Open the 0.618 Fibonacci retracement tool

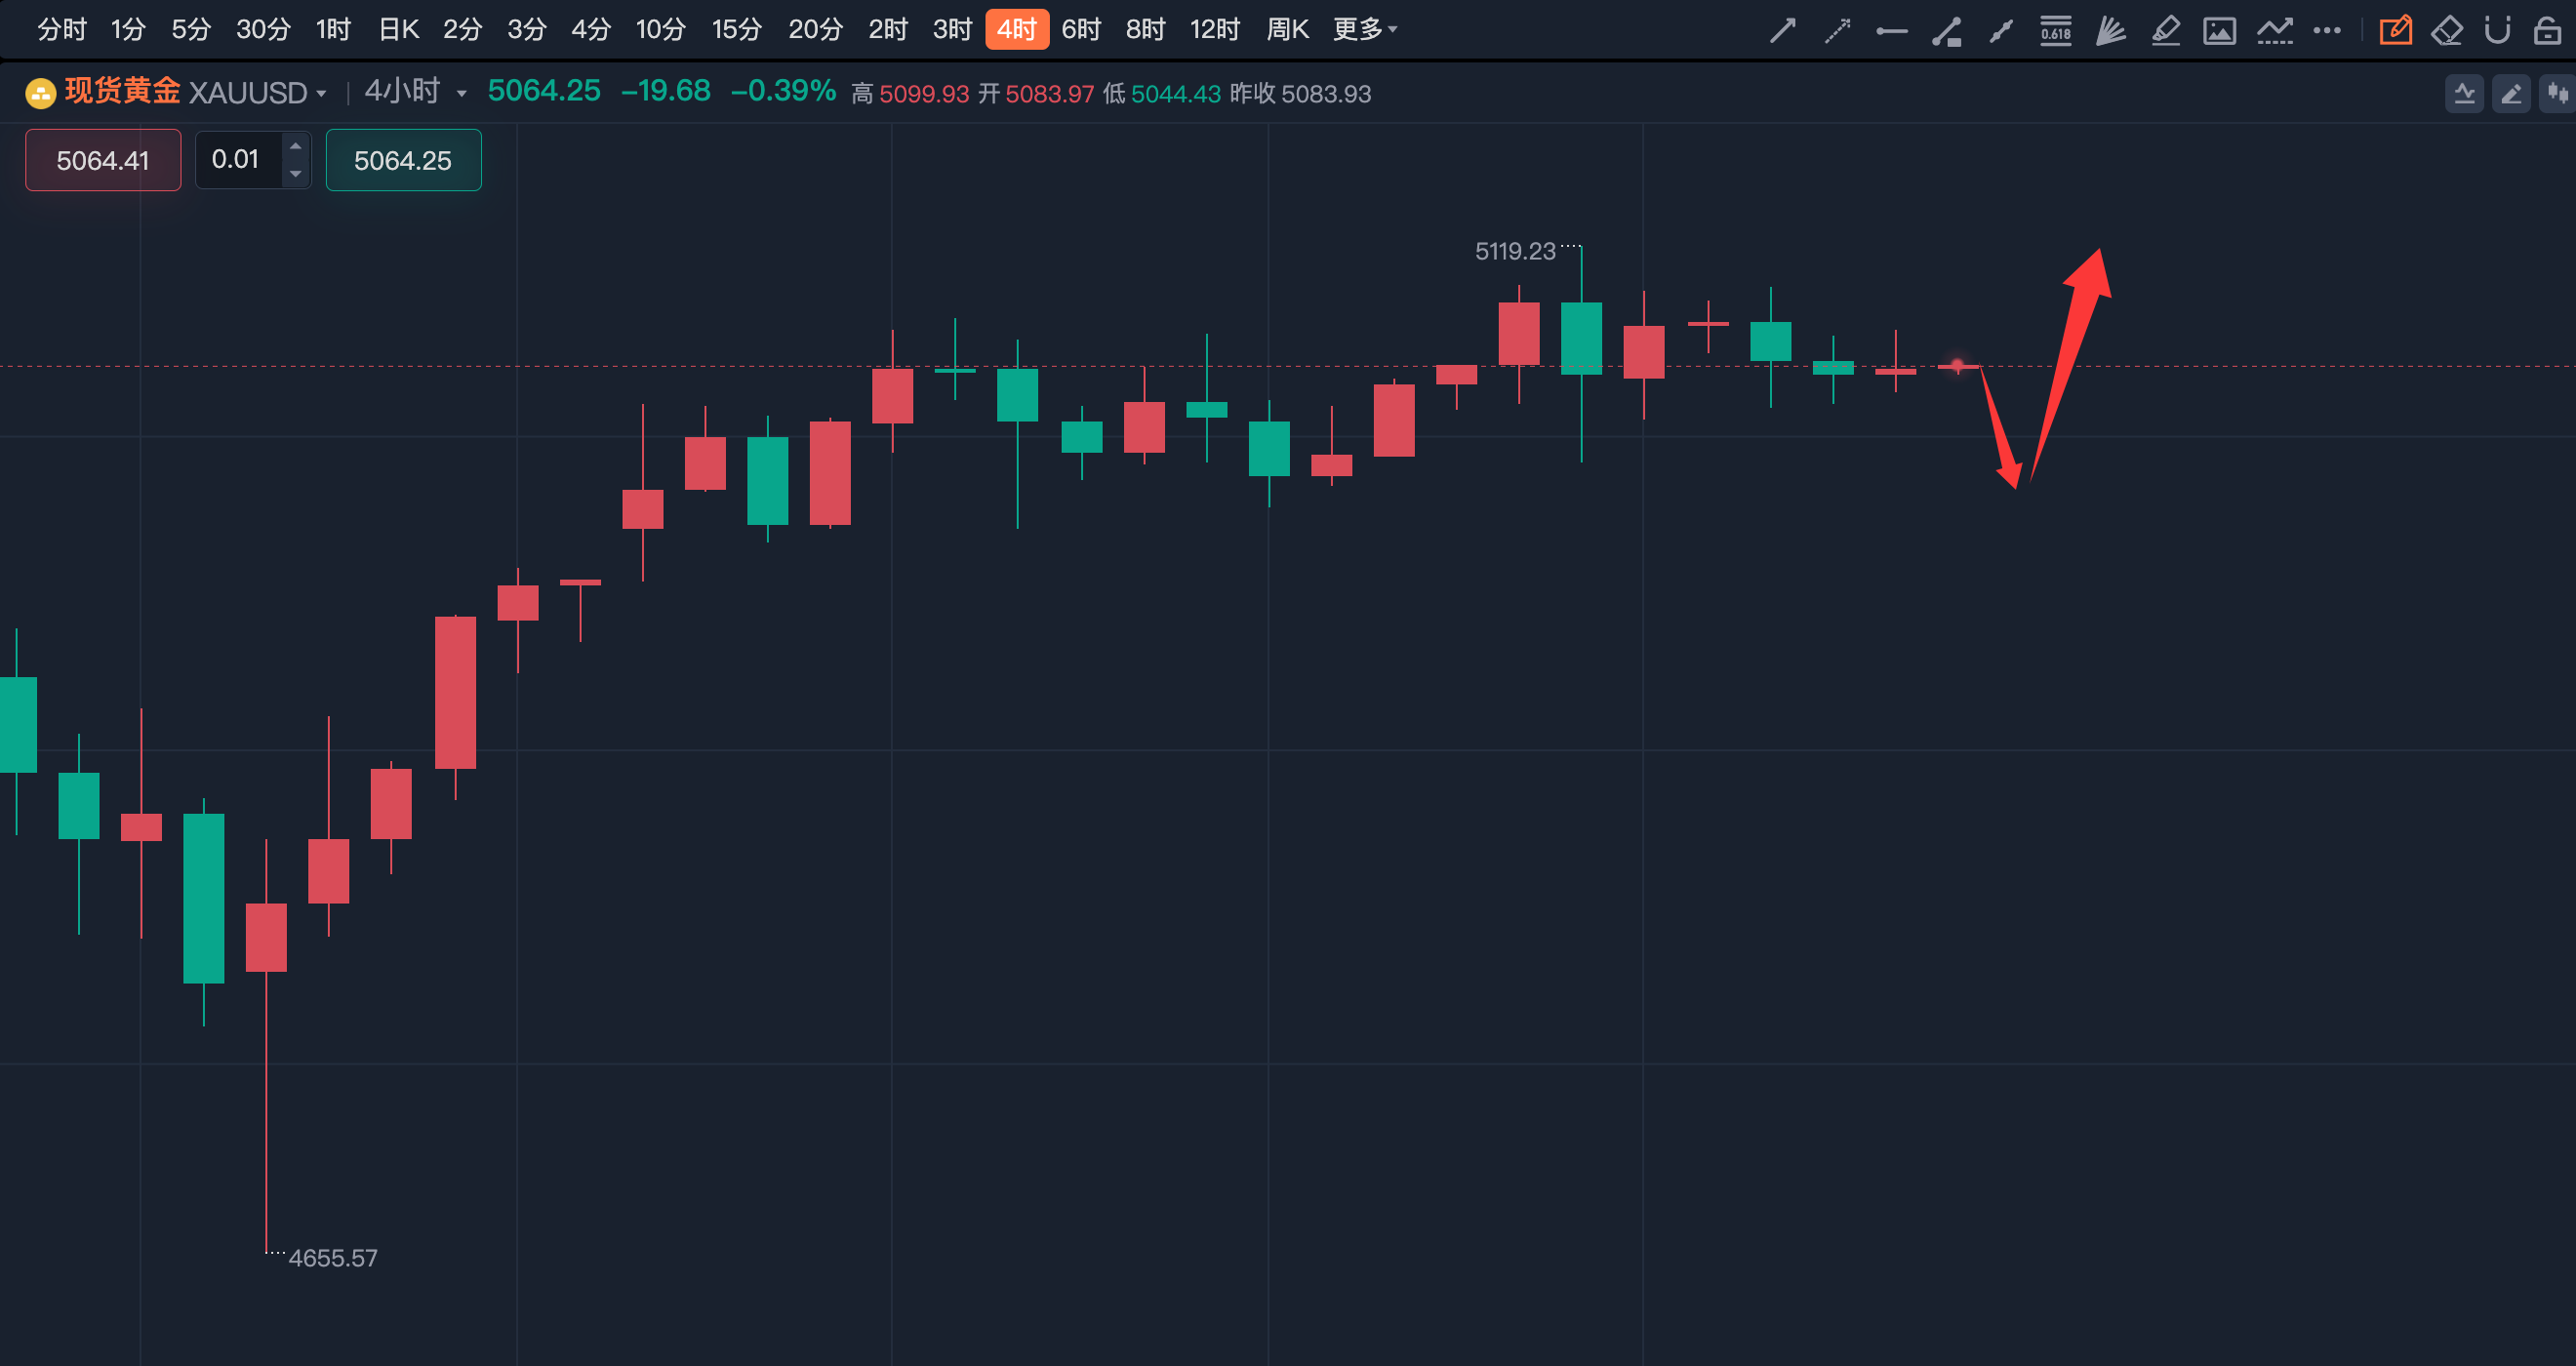coord(2055,31)
